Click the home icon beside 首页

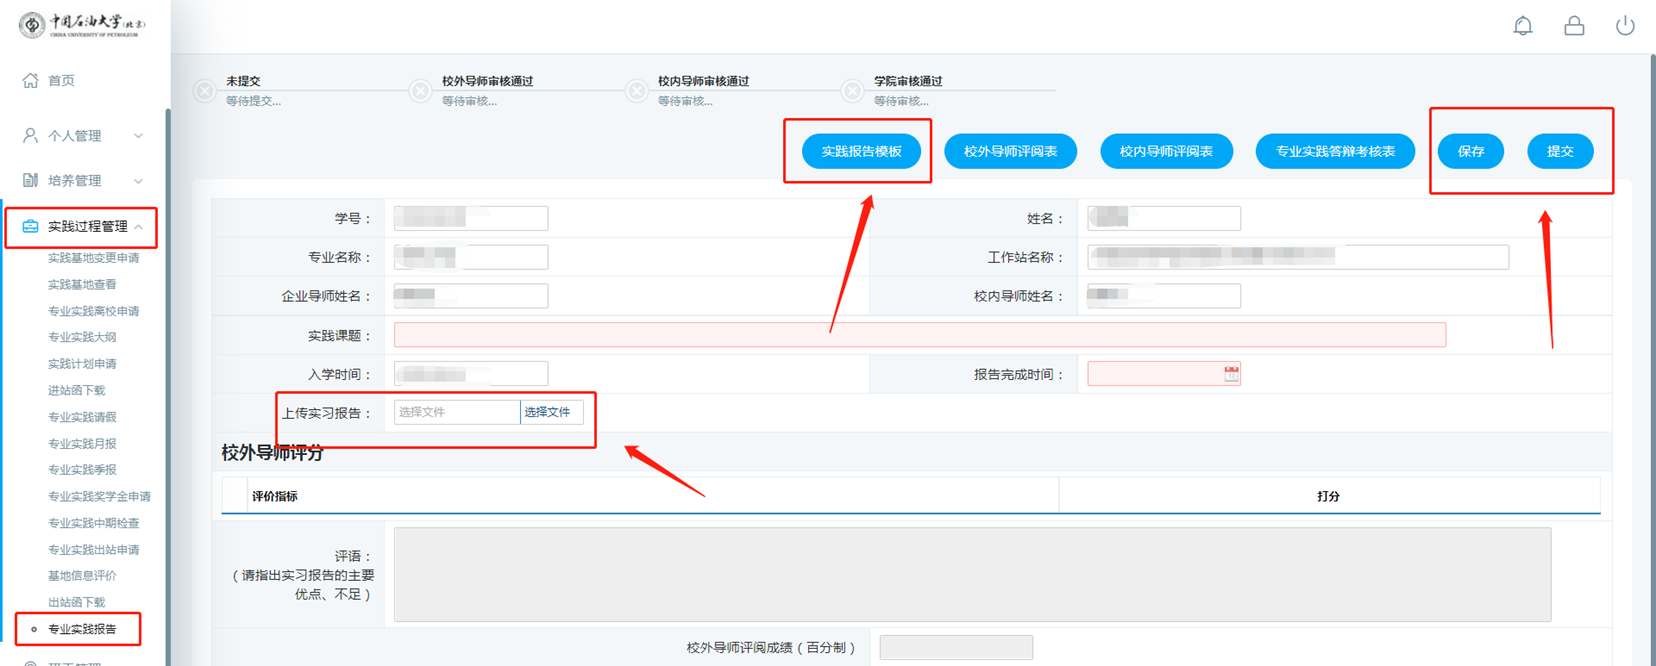30,80
